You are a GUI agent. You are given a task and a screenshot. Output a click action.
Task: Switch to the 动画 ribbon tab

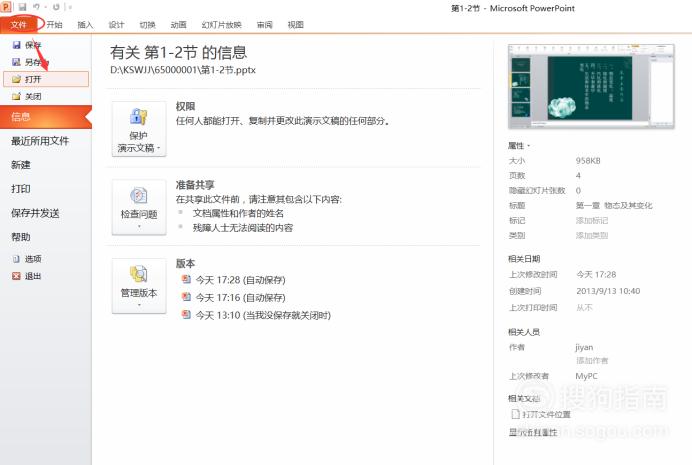(178, 25)
